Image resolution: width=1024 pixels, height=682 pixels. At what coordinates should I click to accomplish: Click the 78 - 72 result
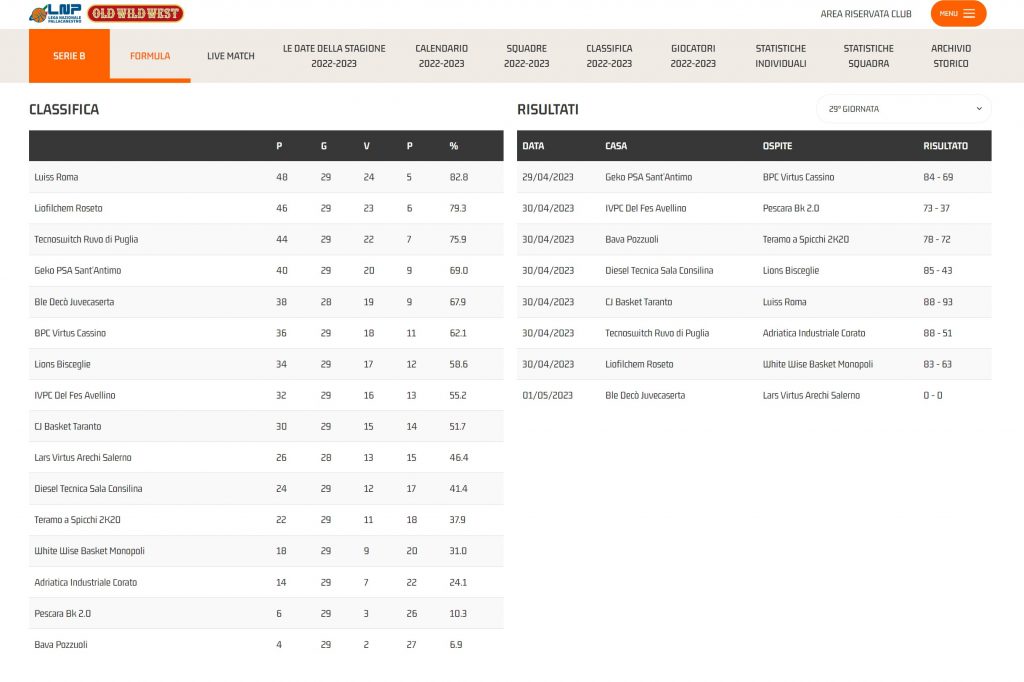(936, 239)
